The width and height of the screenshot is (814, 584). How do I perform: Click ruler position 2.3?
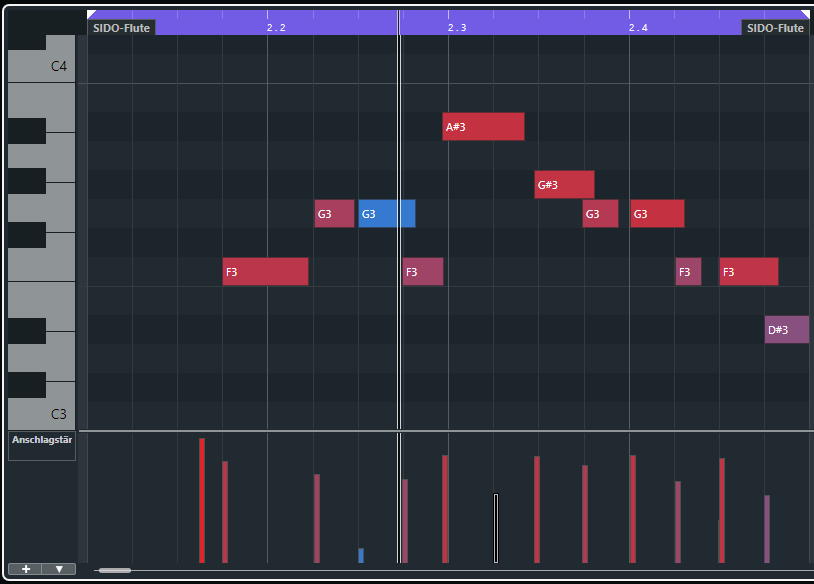457,28
